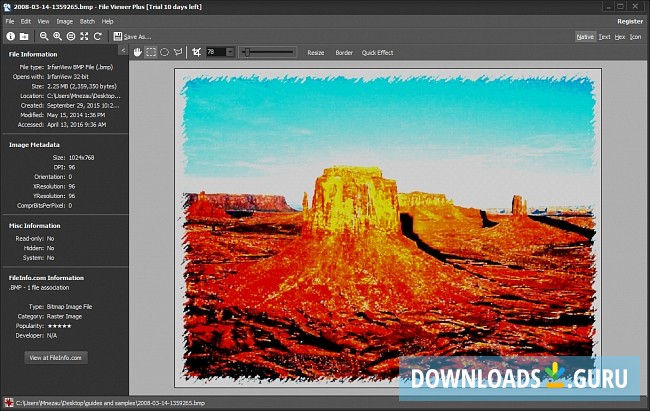The width and height of the screenshot is (650, 411).
Task: Open the View menu
Action: [43, 22]
